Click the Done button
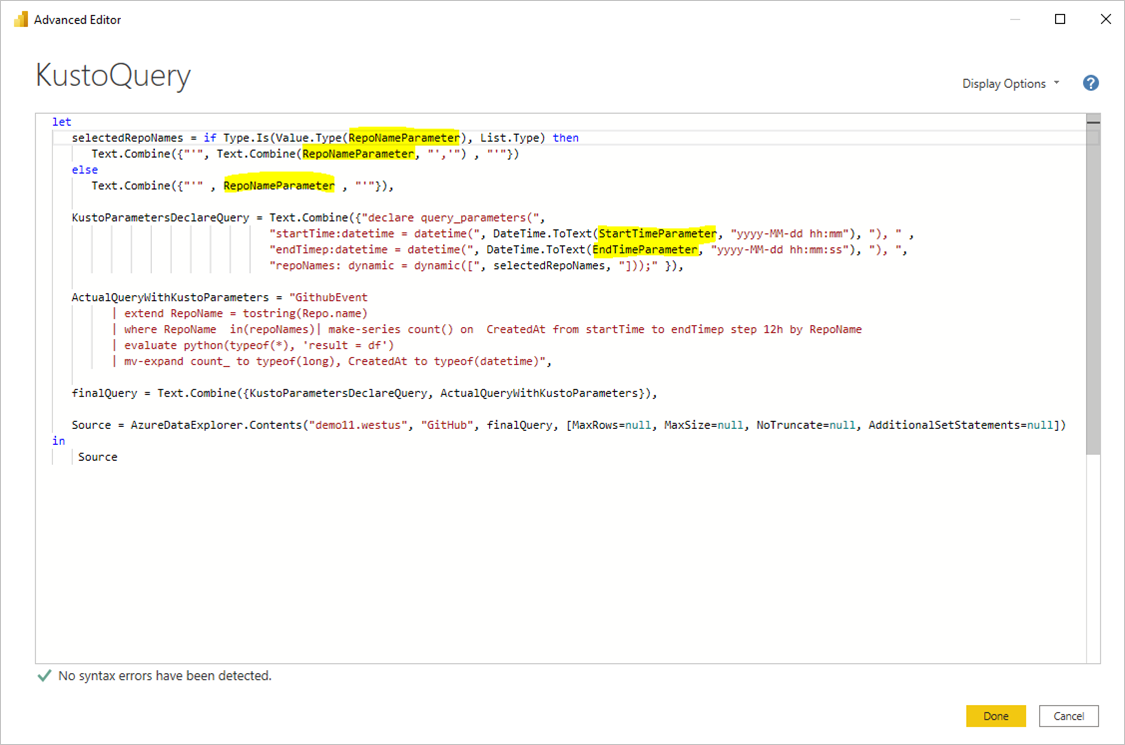This screenshot has width=1125, height=745. 995,716
